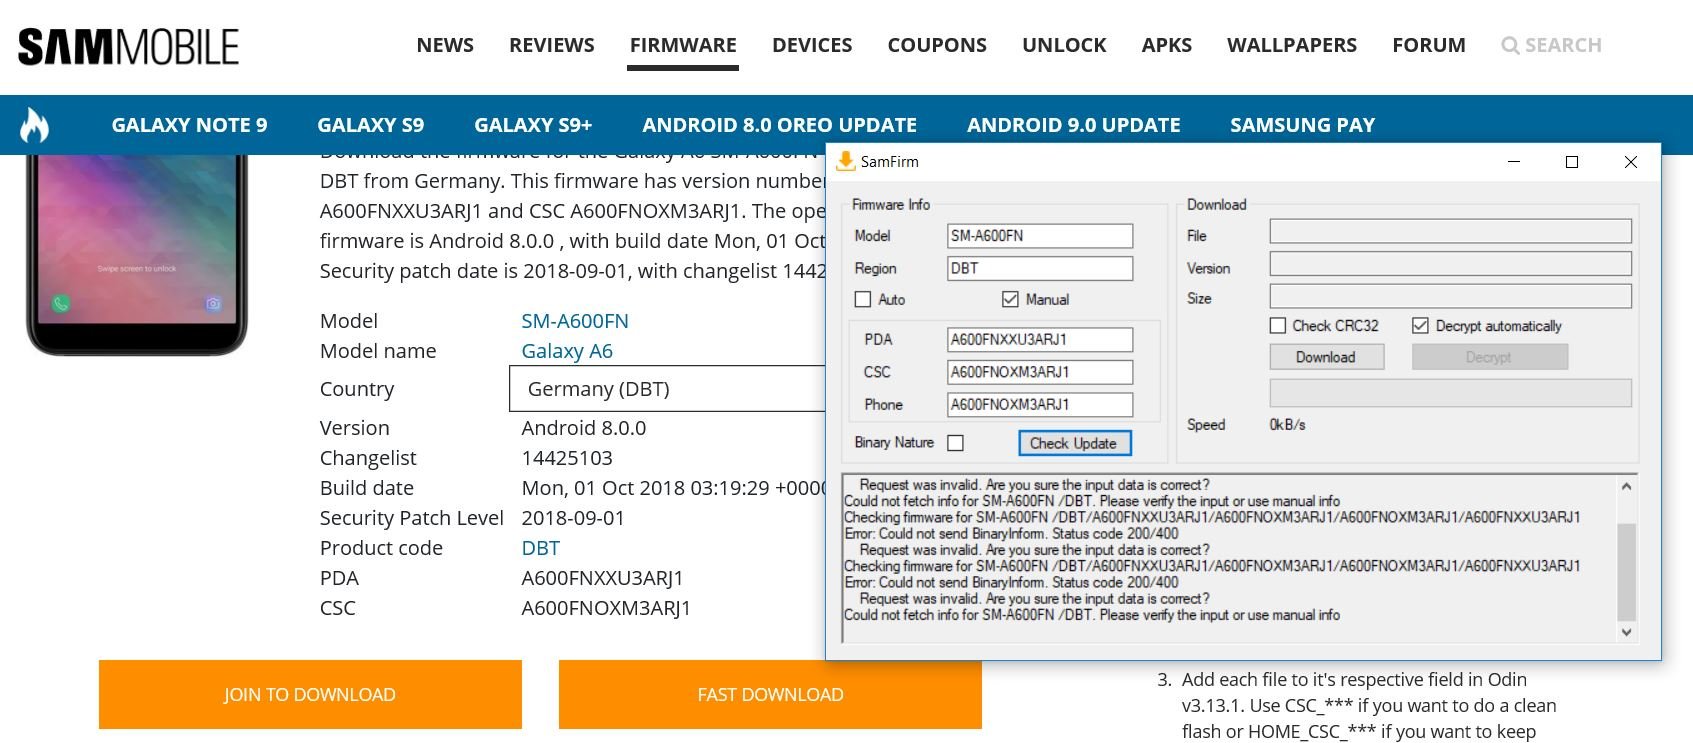This screenshot has height=743, width=1693.
Task: Open the WALLPAPERS menu
Action: click(1292, 45)
